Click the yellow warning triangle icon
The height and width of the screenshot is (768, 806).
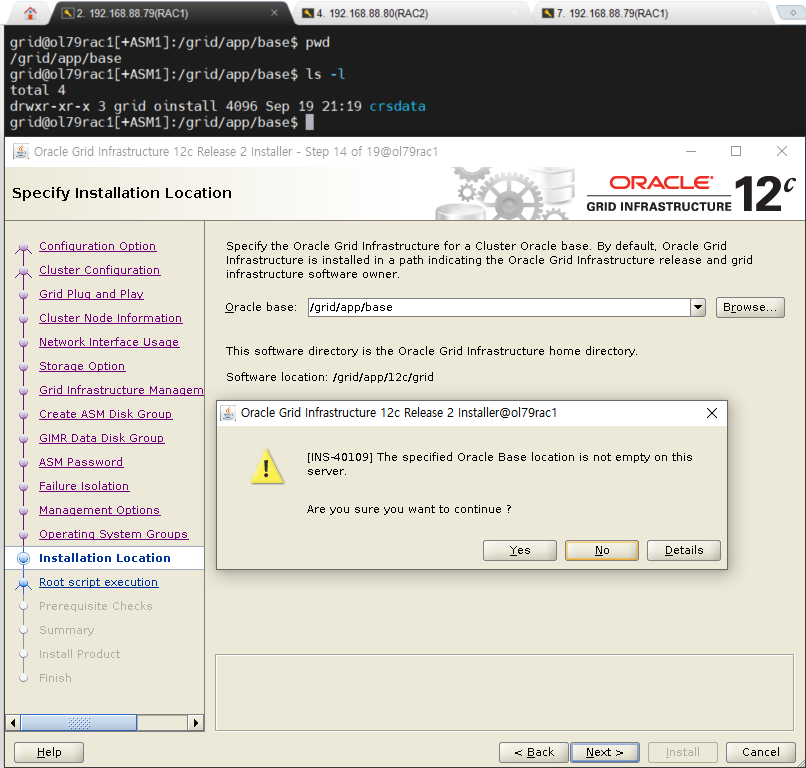coord(267,467)
